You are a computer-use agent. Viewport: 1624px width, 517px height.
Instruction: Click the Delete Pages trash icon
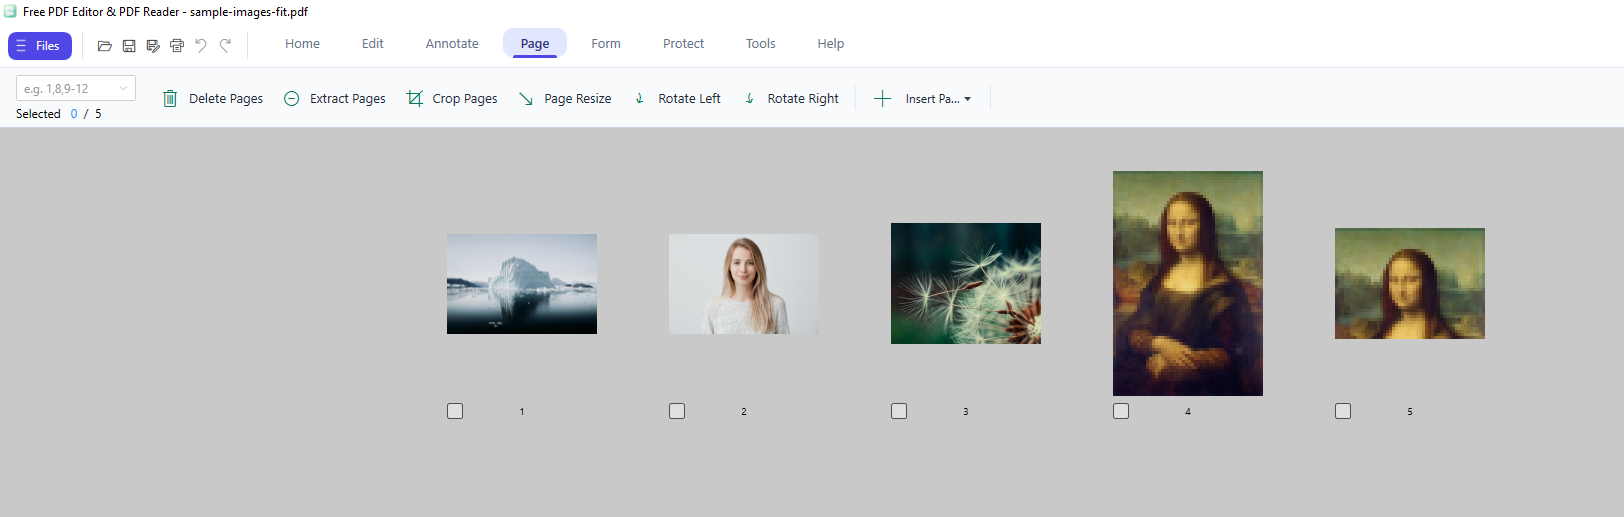click(170, 98)
